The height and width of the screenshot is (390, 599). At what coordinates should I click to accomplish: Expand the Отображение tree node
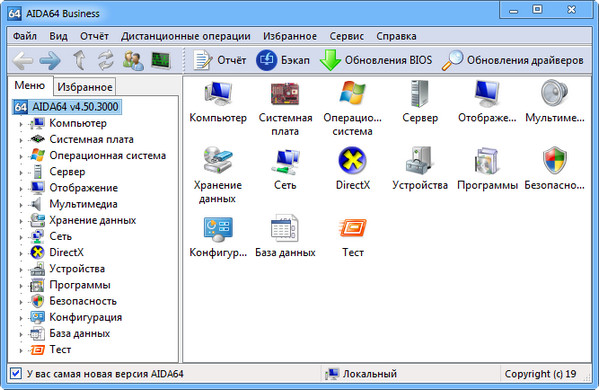[x=21, y=188]
